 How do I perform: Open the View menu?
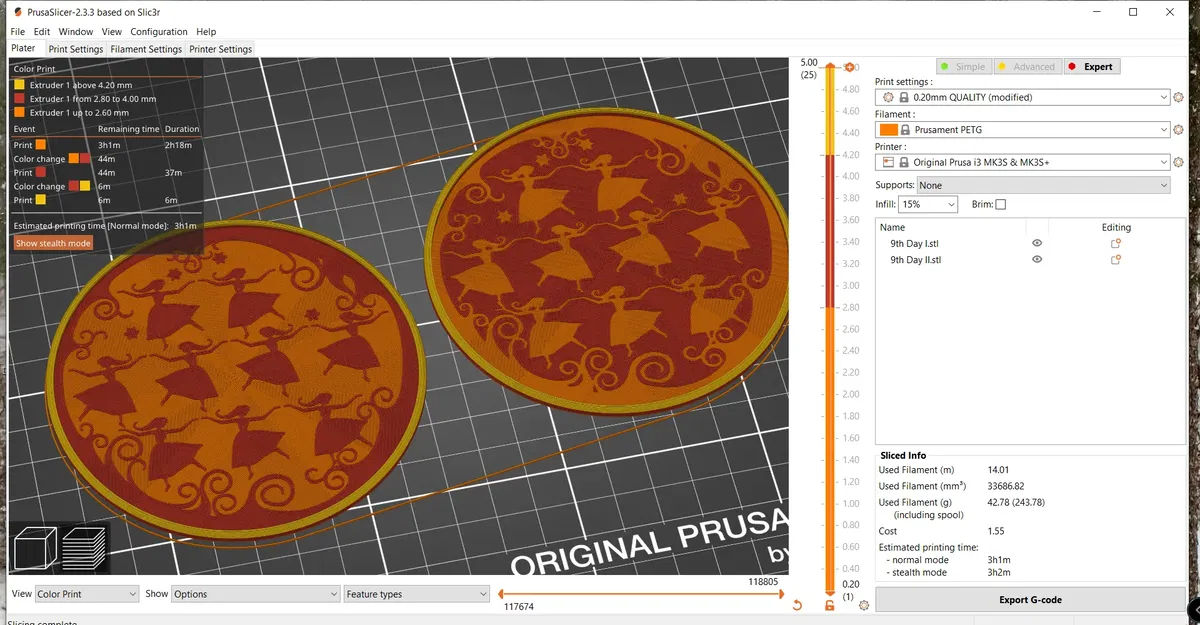click(x=112, y=32)
